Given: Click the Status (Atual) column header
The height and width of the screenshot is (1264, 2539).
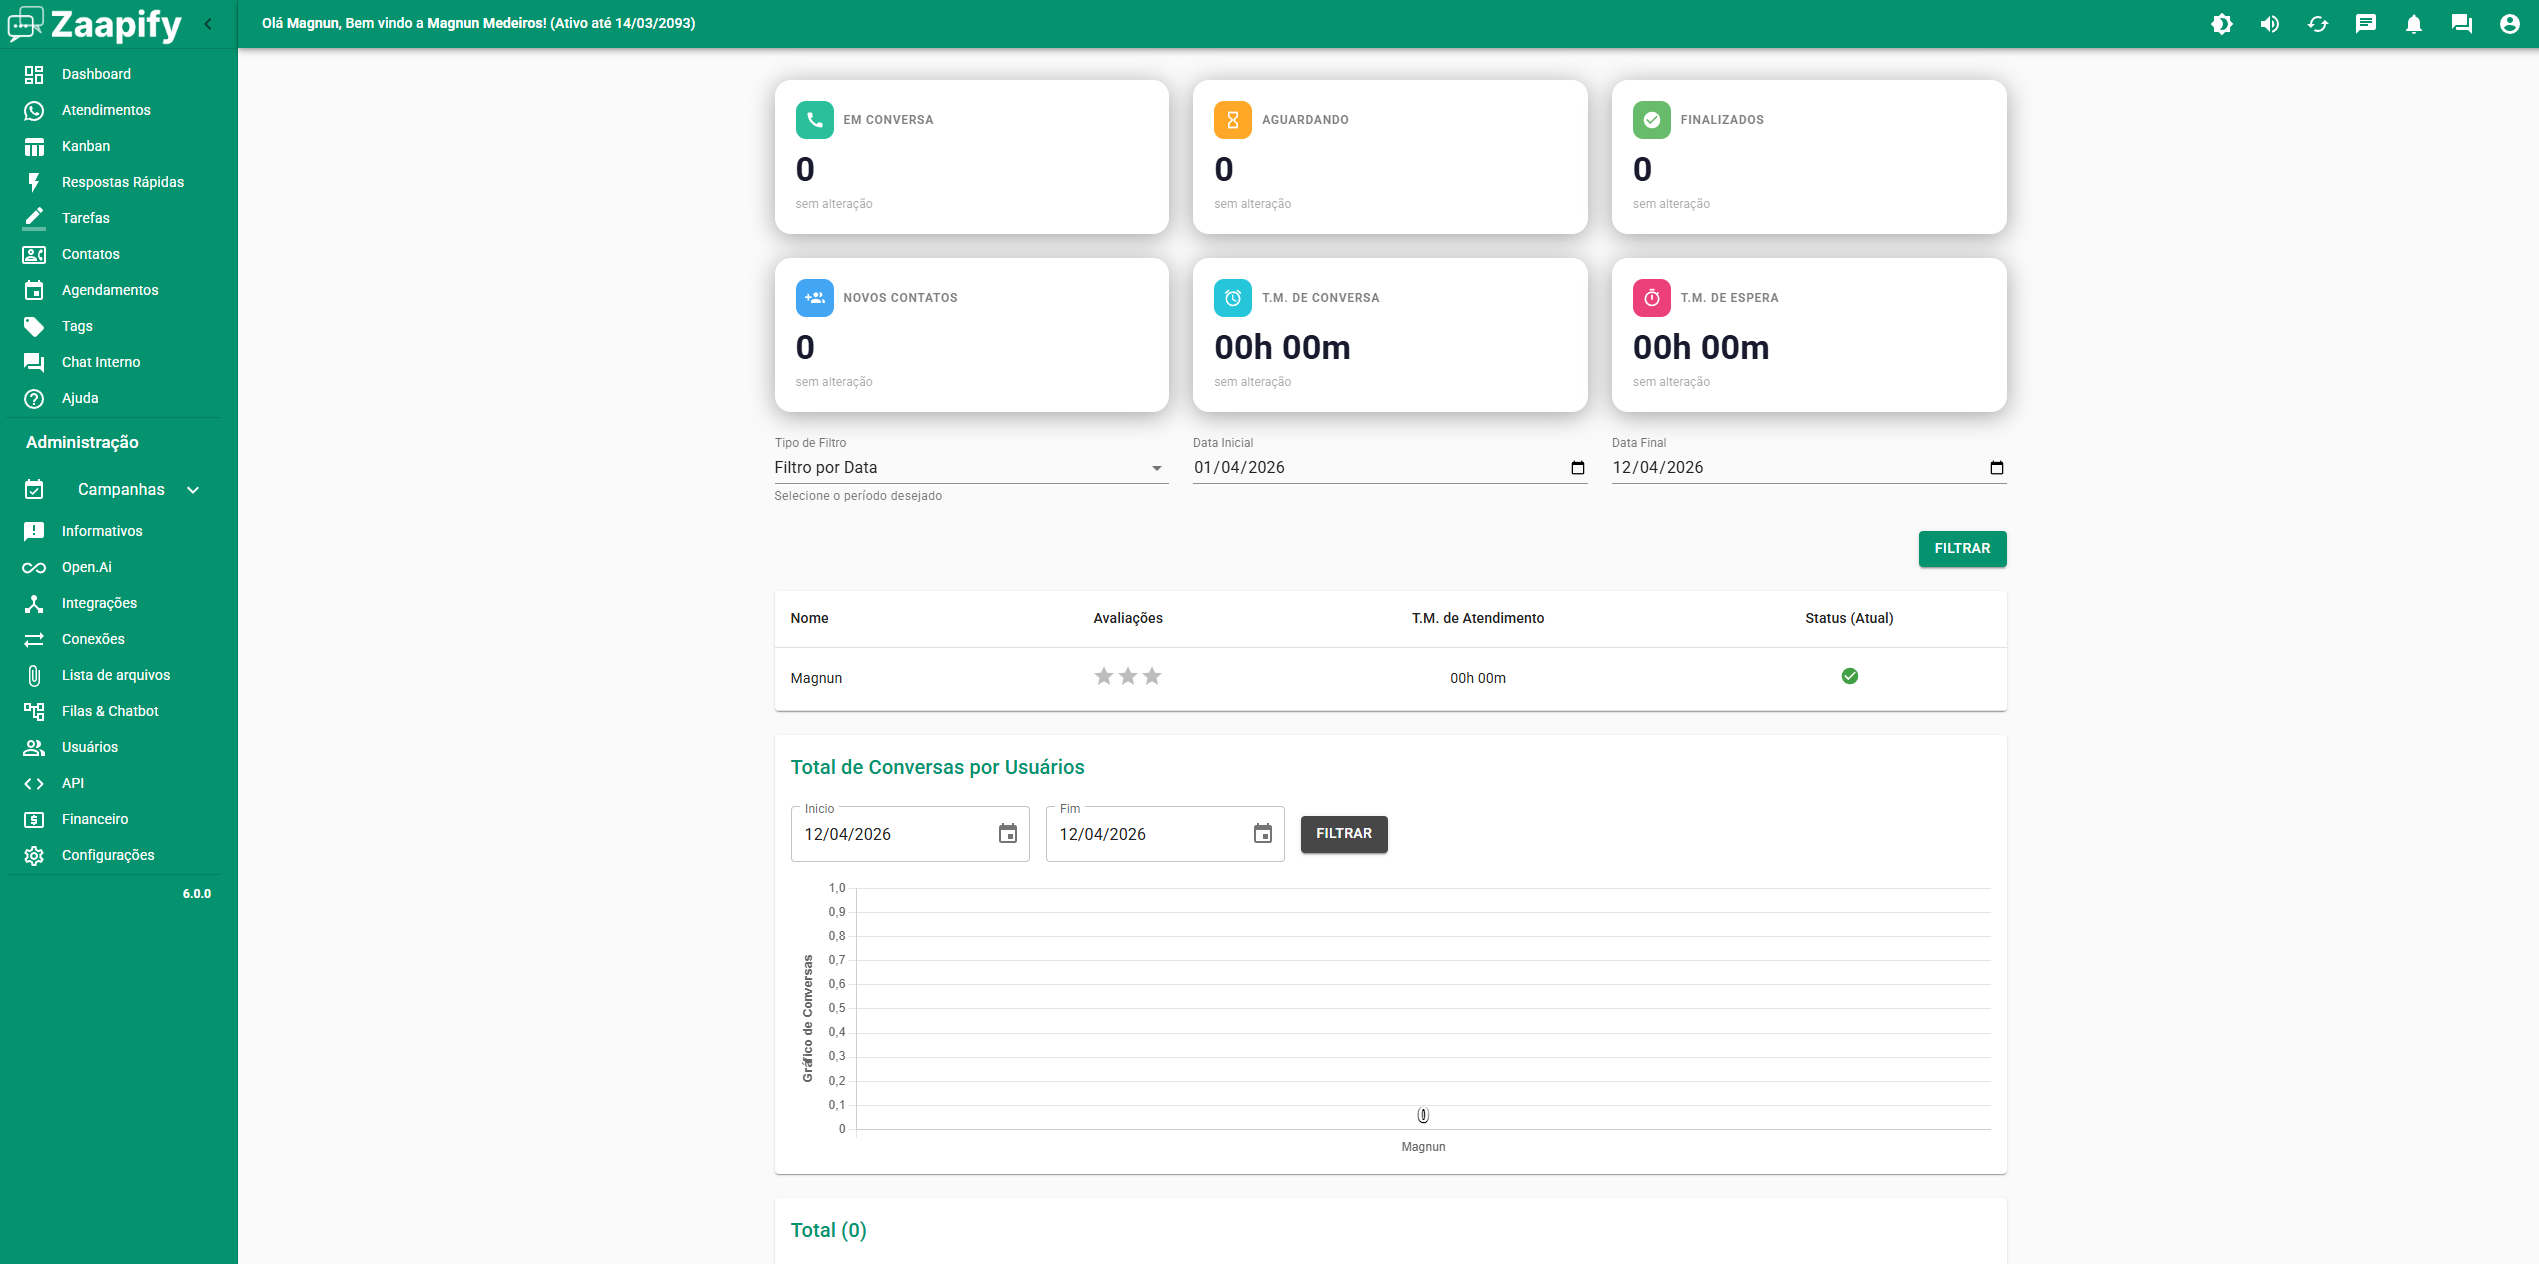Looking at the screenshot, I should (1849, 618).
